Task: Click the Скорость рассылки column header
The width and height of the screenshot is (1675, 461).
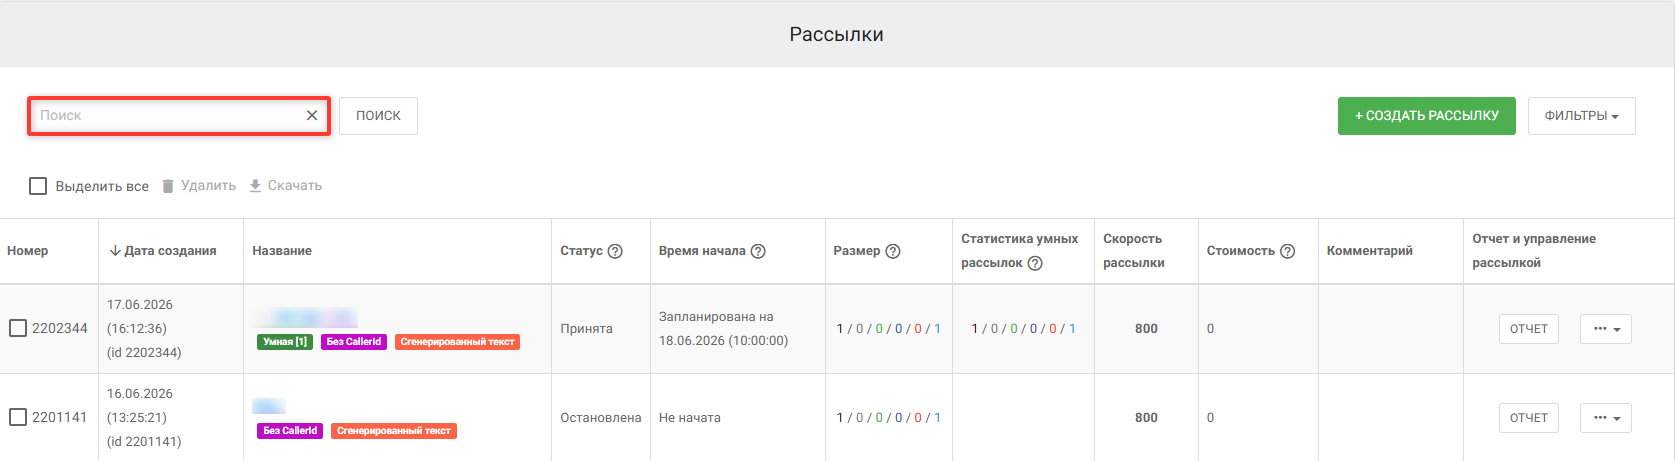Action: coord(1134,251)
